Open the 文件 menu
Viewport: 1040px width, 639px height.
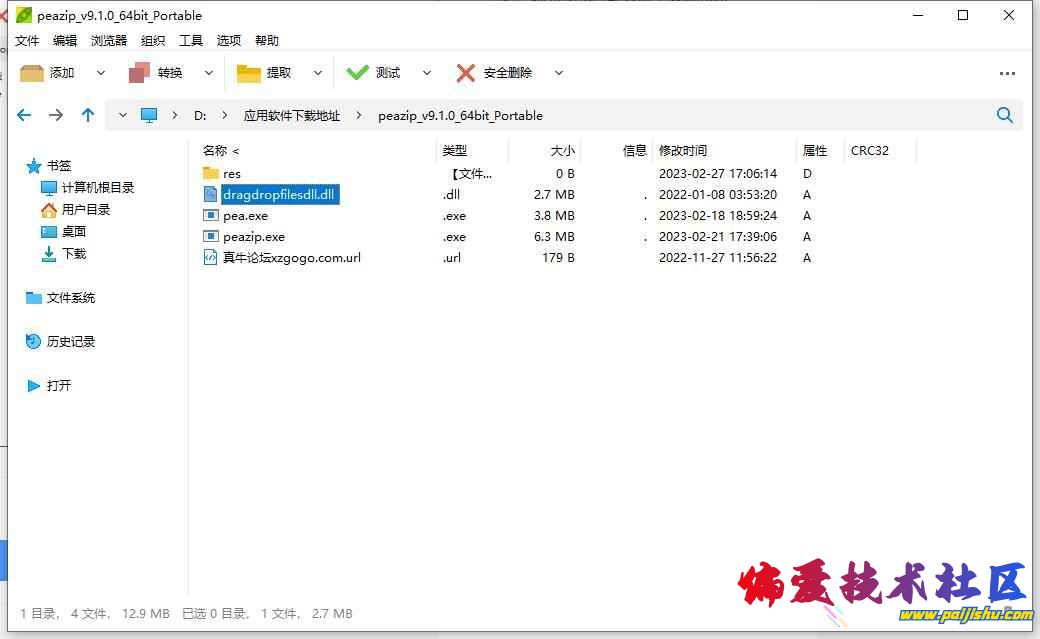click(x=27, y=41)
